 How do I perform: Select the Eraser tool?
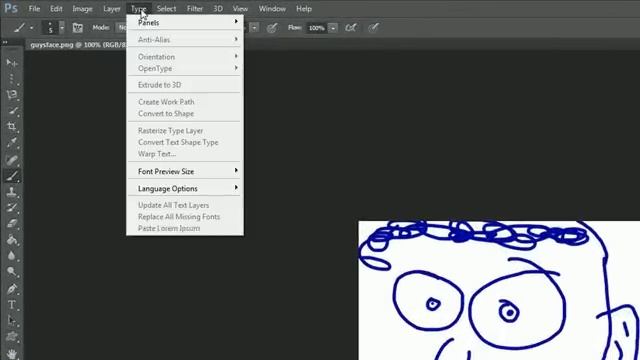click(12, 224)
